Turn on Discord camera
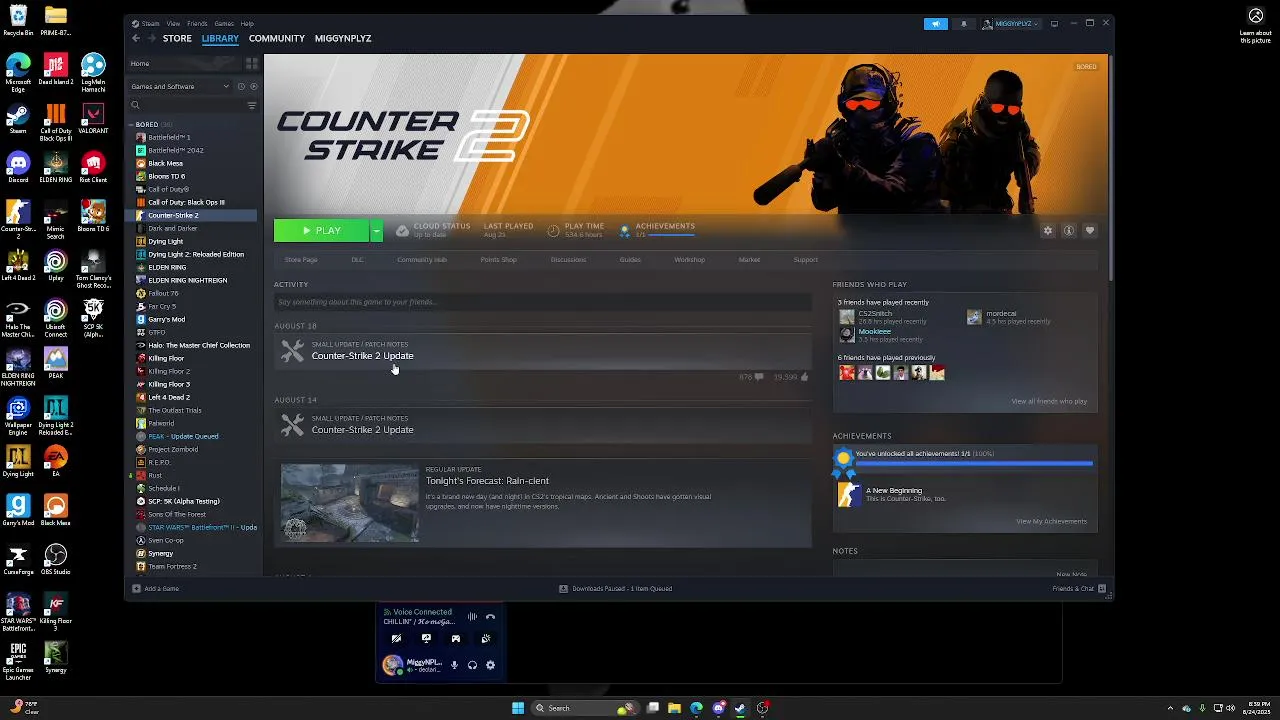Viewport: 1280px width, 720px height. (x=397, y=638)
